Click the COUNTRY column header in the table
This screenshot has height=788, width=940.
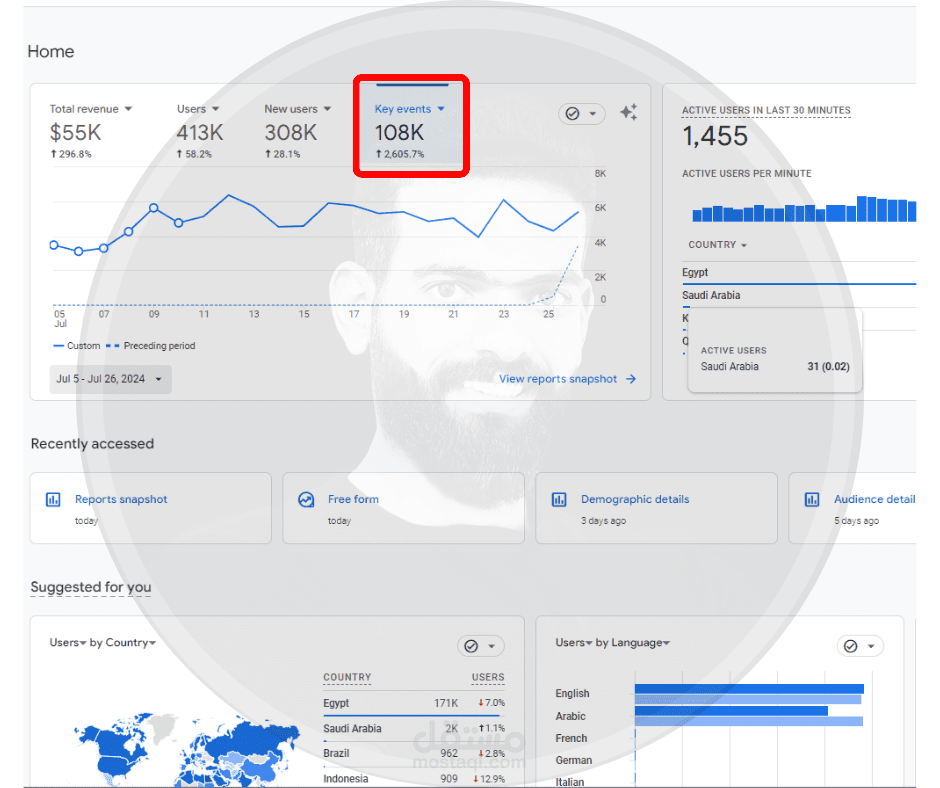347,677
